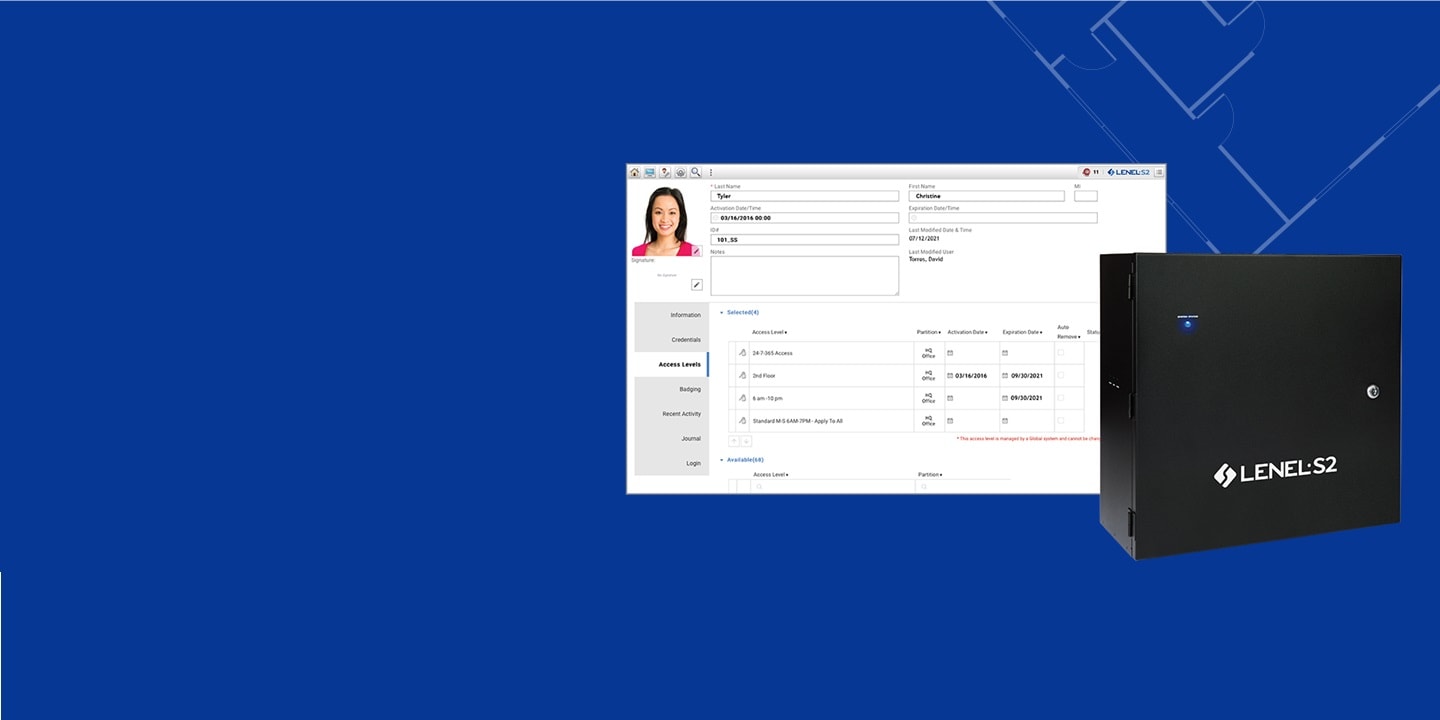Screen dimensions: 1440x720
Task: Enable Auto Remove for 6 am-10 pm
Action: (1061, 398)
